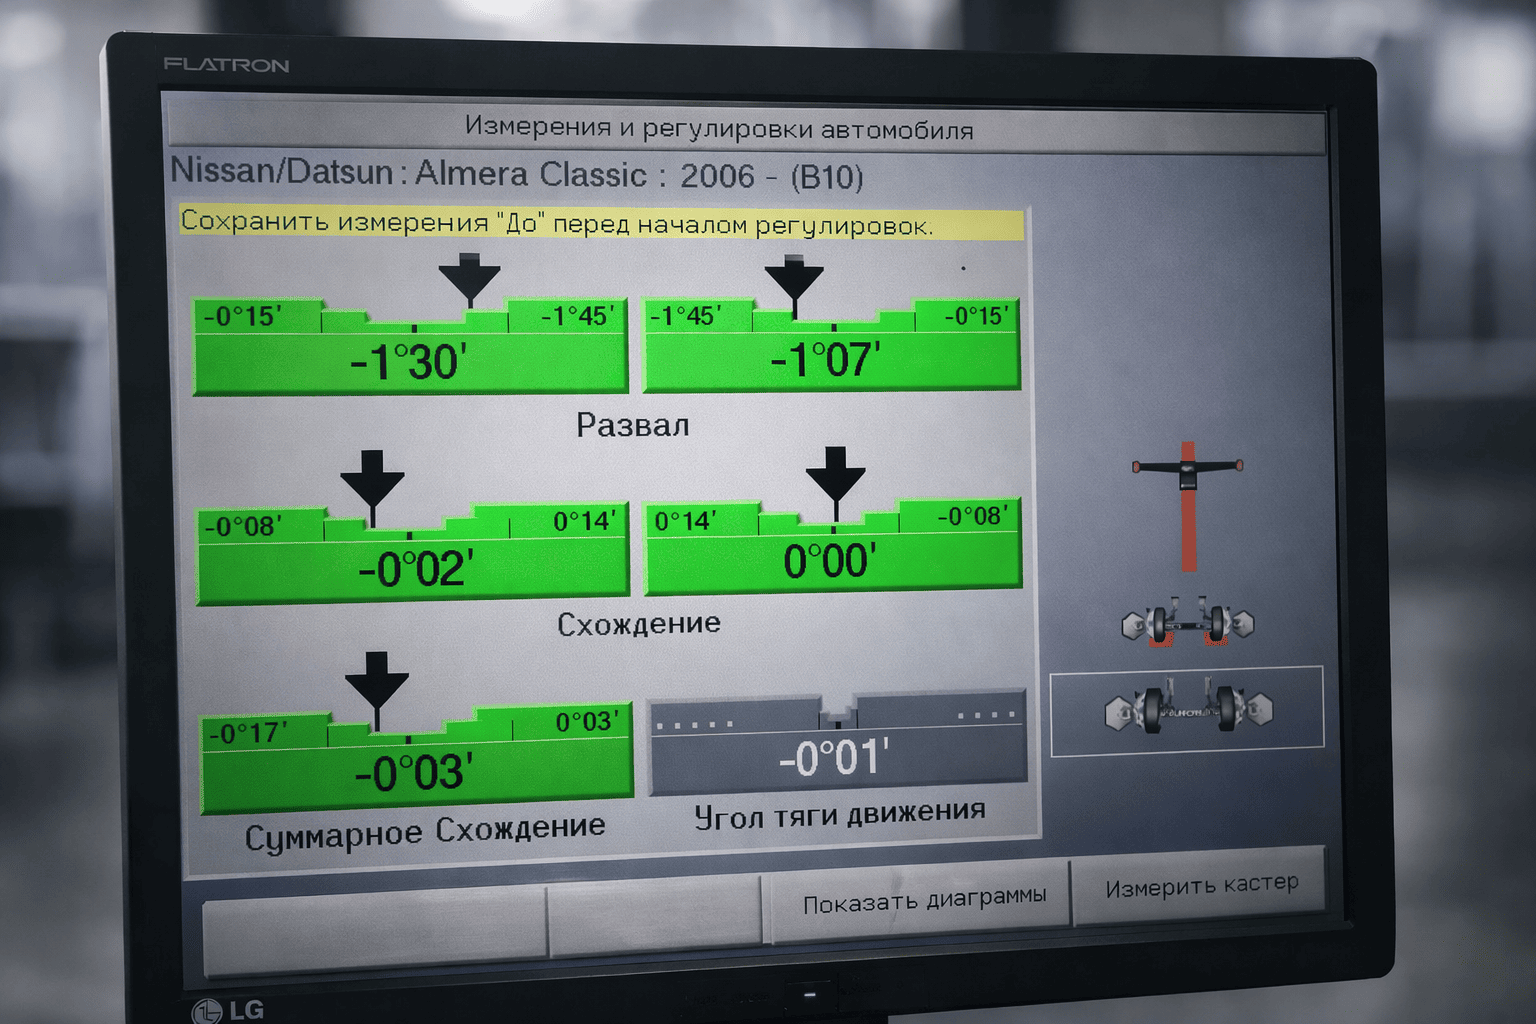
Task: Click the -0°15' limit on right camber gauge
Action: click(x=978, y=316)
